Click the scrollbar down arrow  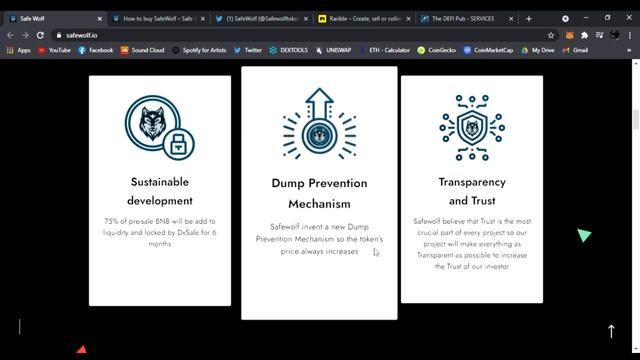coord(636,350)
